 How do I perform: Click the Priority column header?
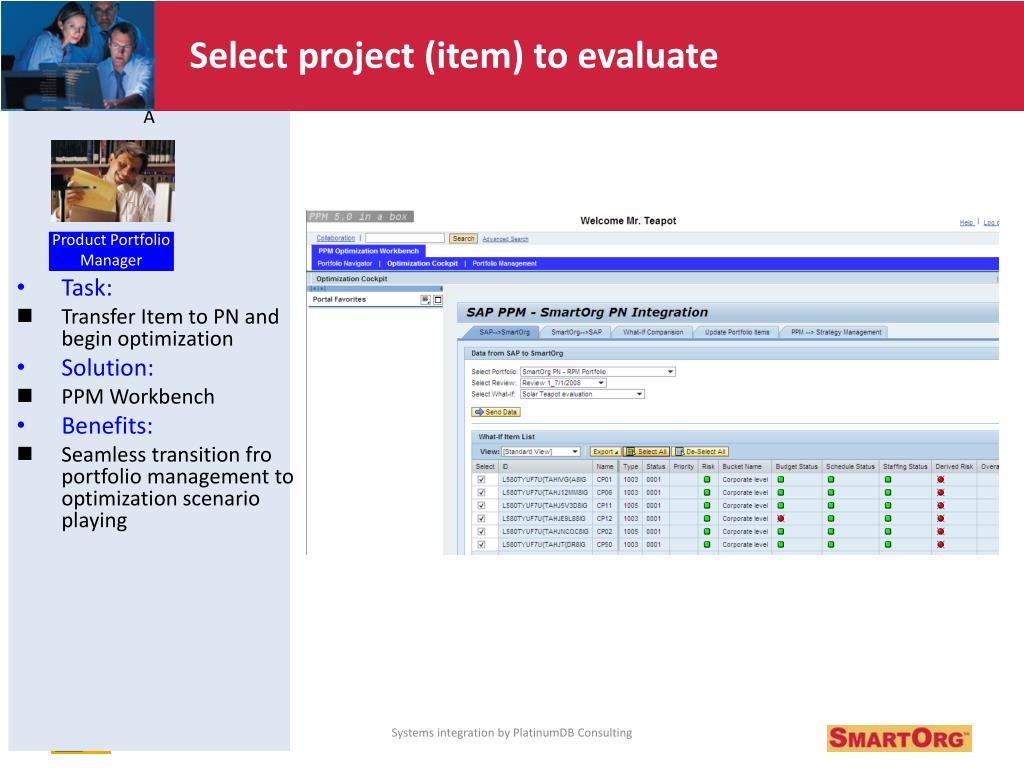[x=684, y=466]
